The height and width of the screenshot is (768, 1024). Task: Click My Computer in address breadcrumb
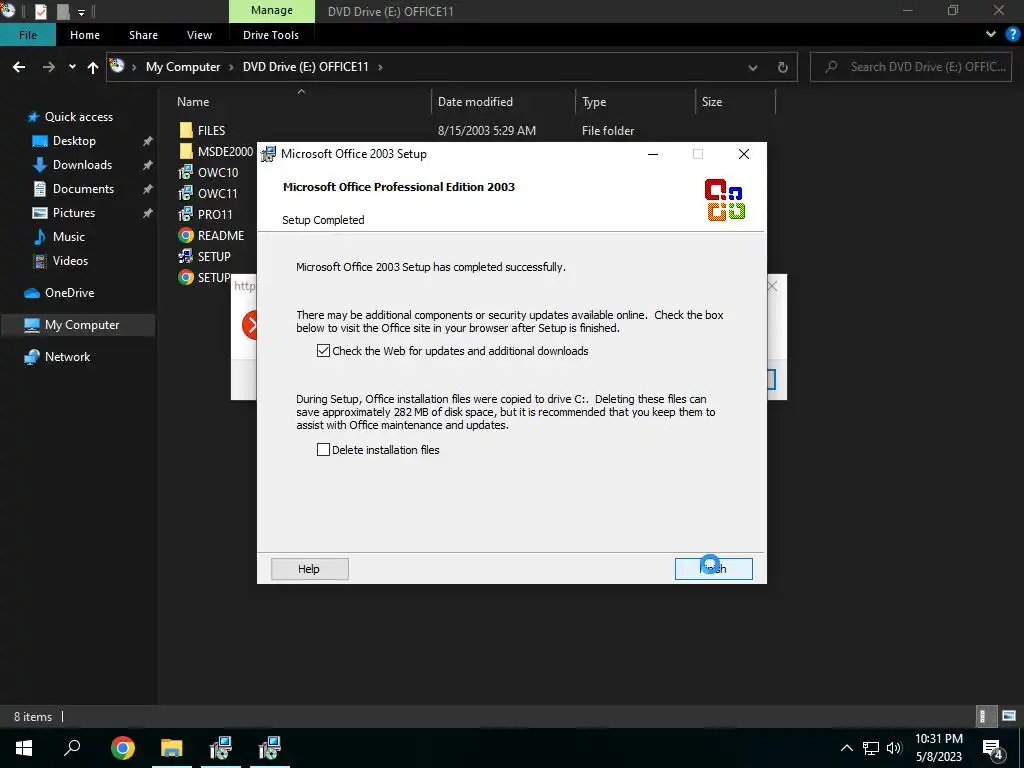183,67
